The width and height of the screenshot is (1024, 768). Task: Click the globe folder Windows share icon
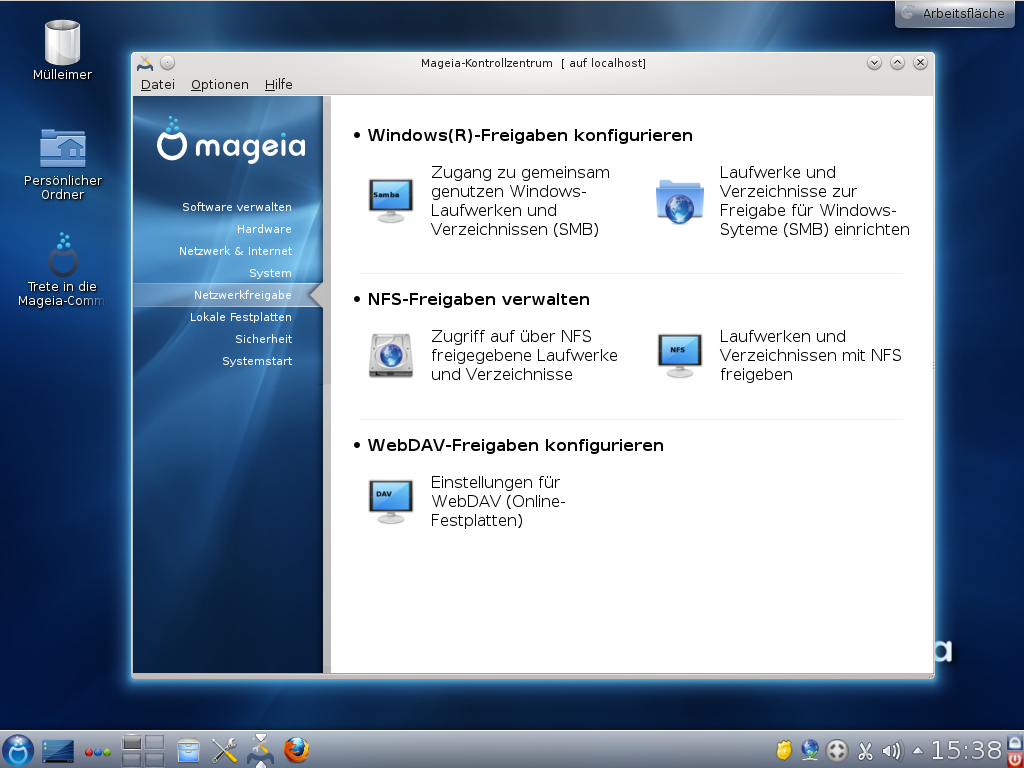tap(679, 200)
